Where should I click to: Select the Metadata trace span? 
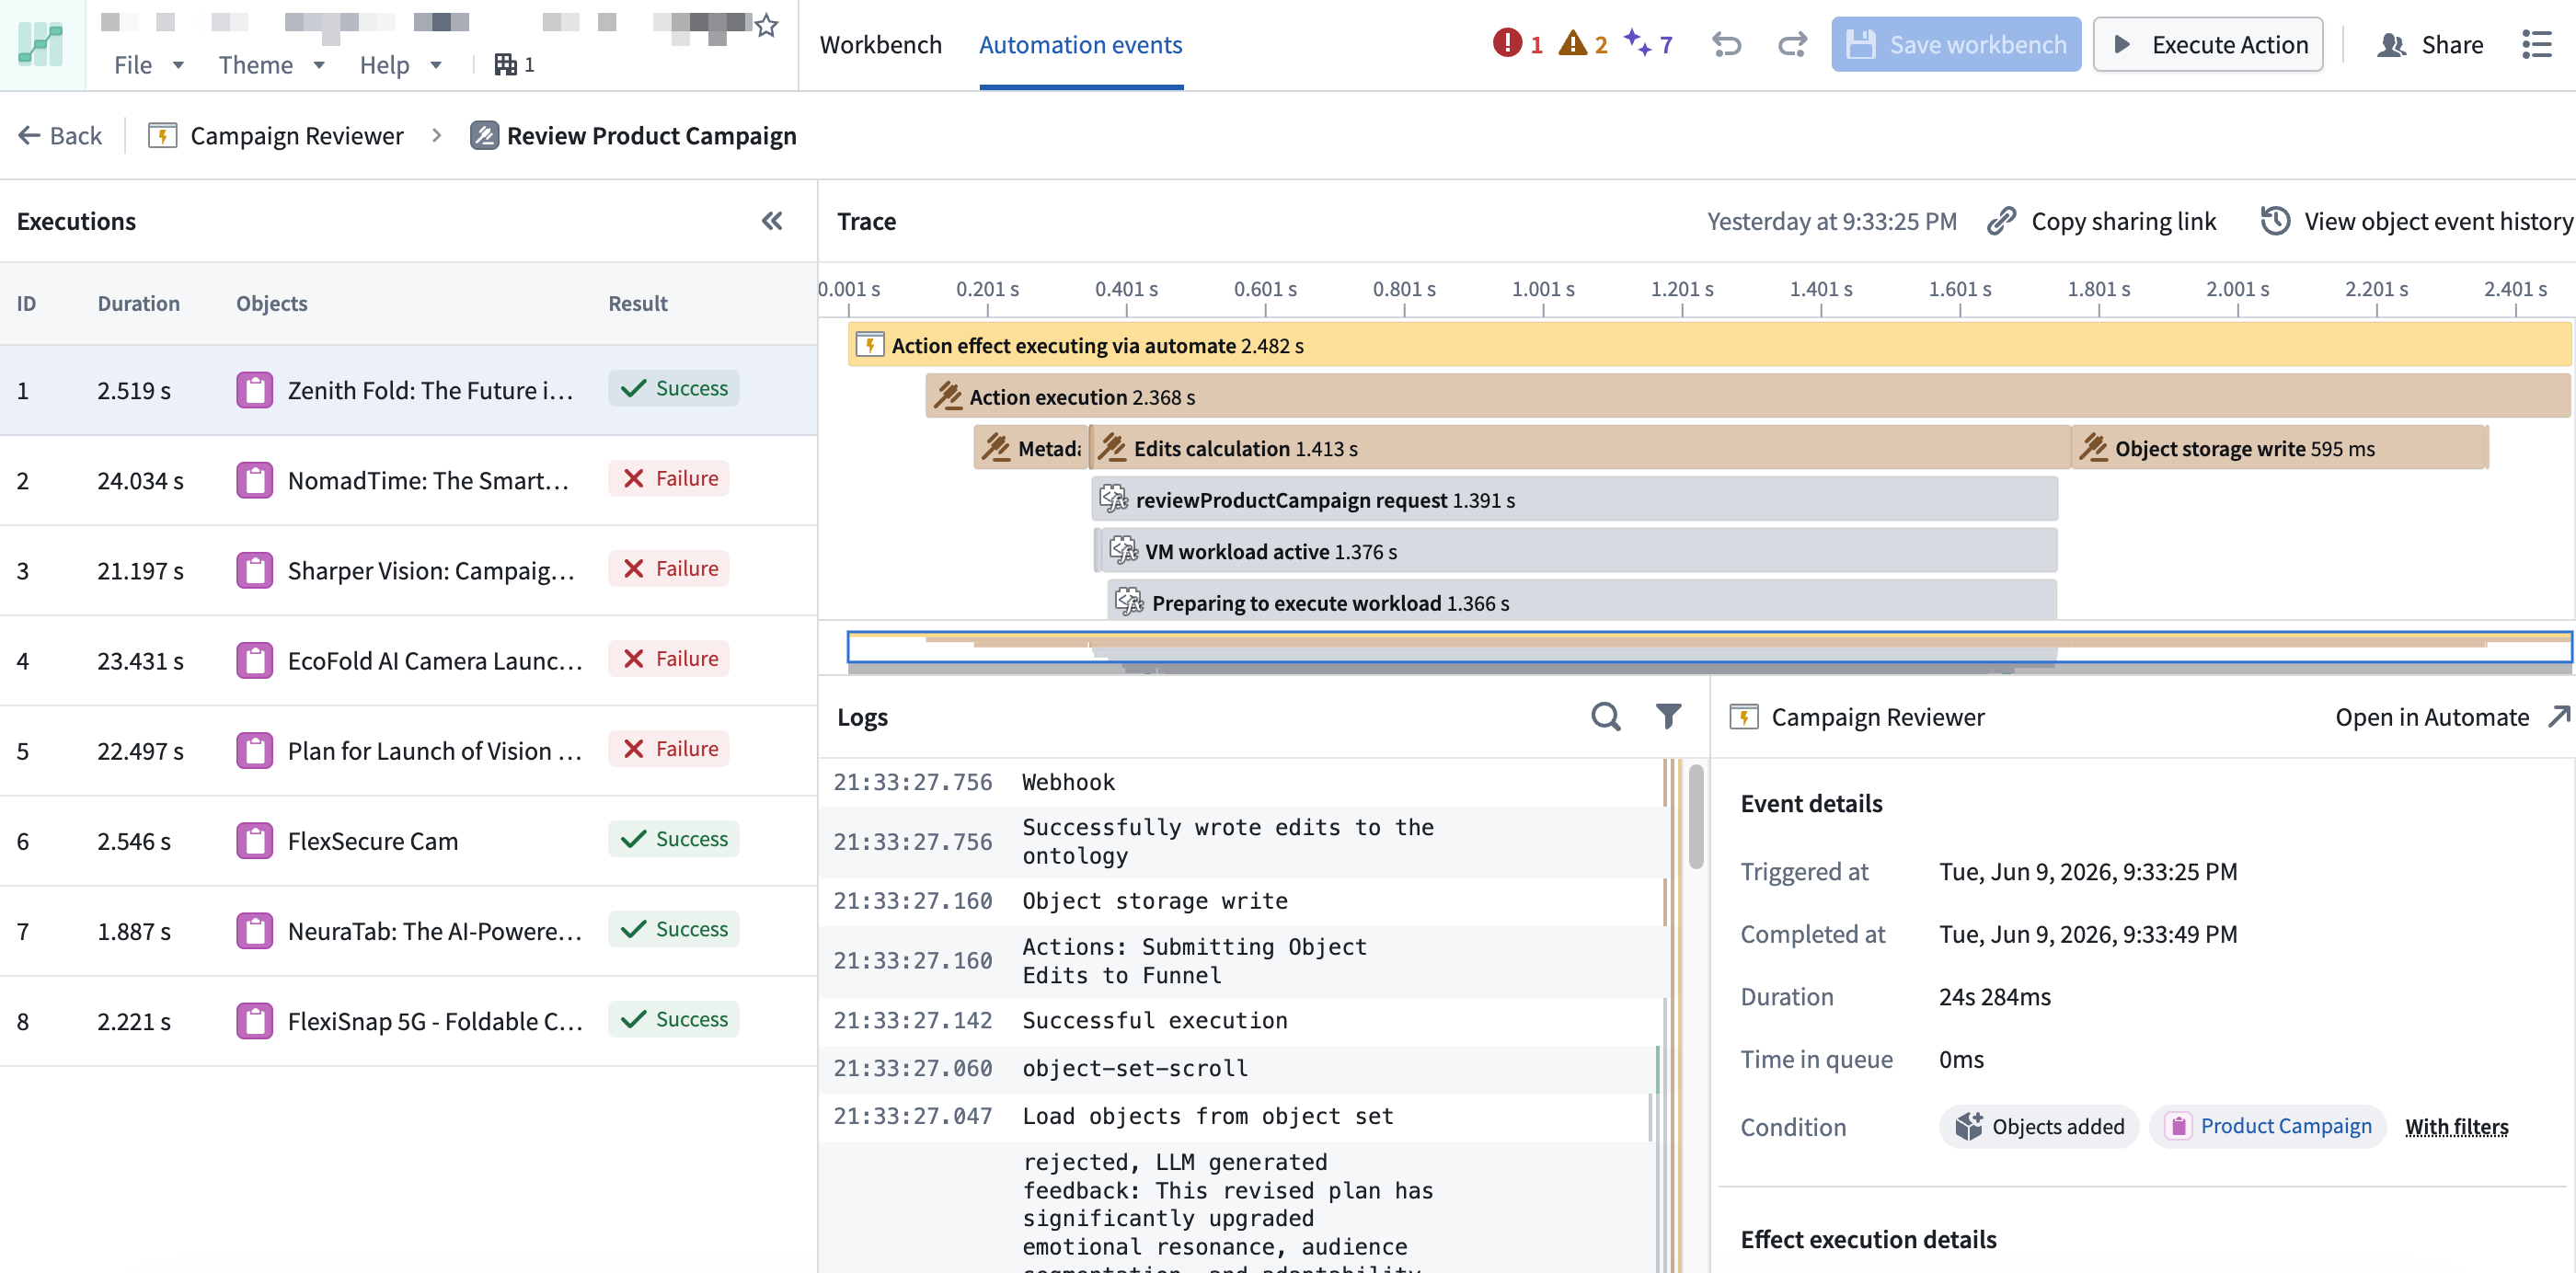tap(1031, 448)
